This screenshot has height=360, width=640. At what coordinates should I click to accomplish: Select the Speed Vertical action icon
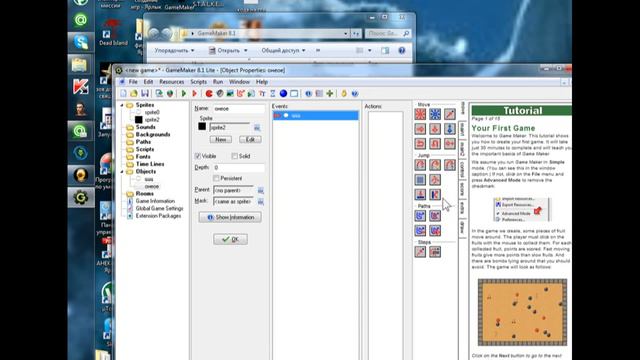pos(435,129)
